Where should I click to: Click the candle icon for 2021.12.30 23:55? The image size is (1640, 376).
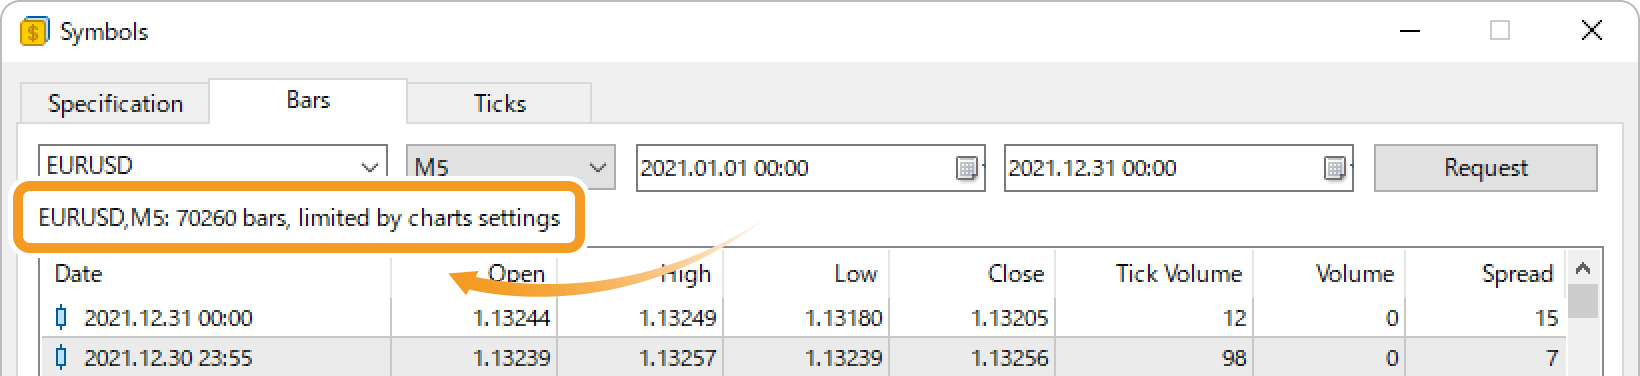(x=61, y=357)
